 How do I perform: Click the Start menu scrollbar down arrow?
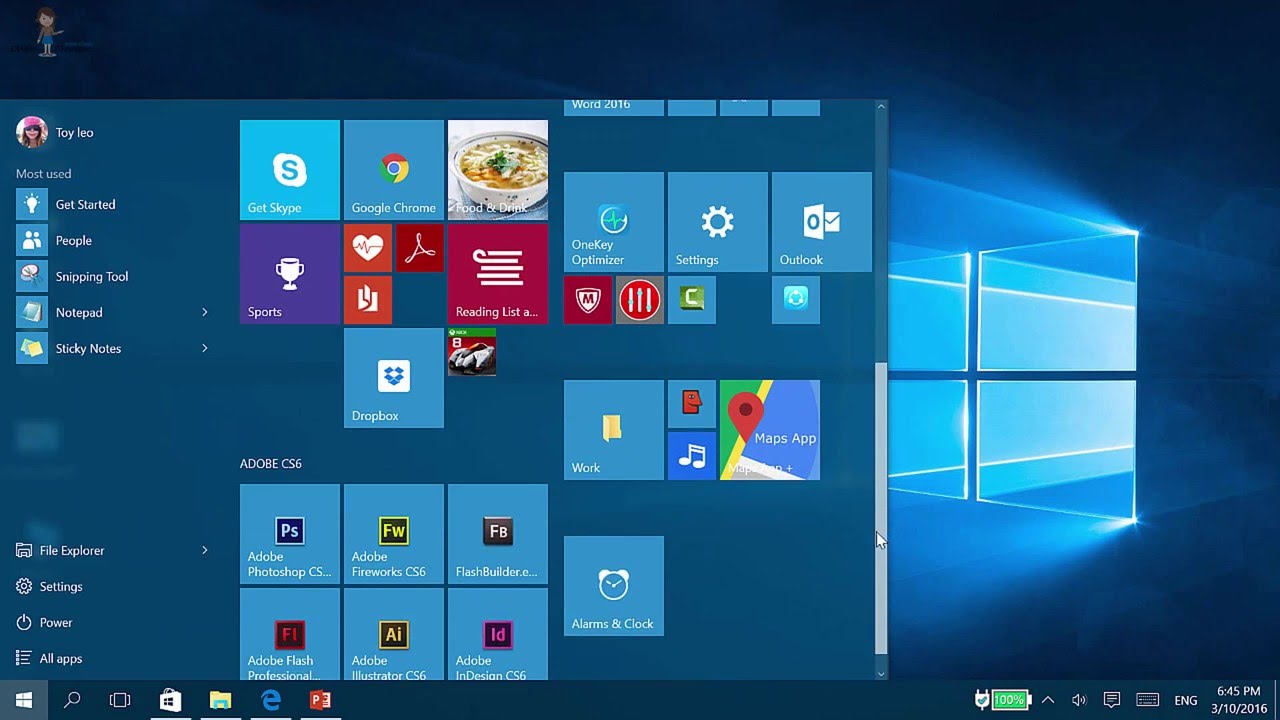point(881,674)
